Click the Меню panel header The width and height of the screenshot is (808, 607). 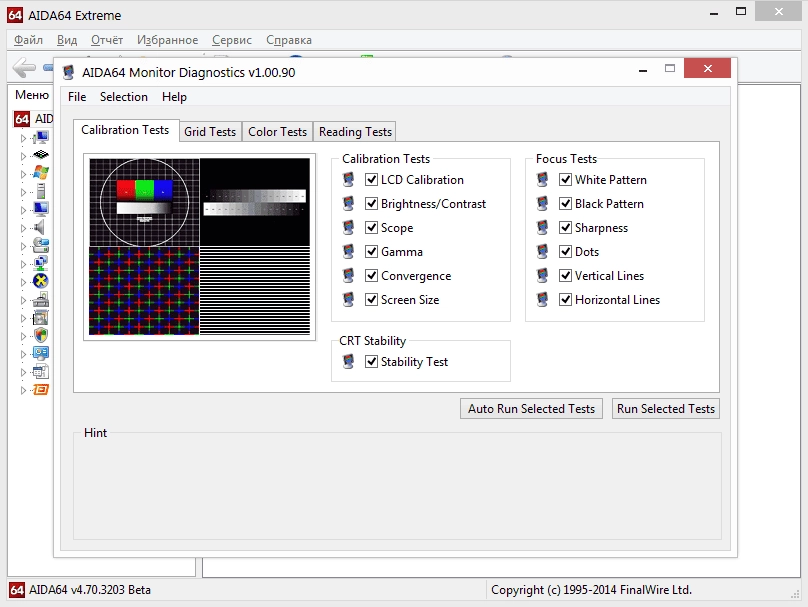(32, 95)
